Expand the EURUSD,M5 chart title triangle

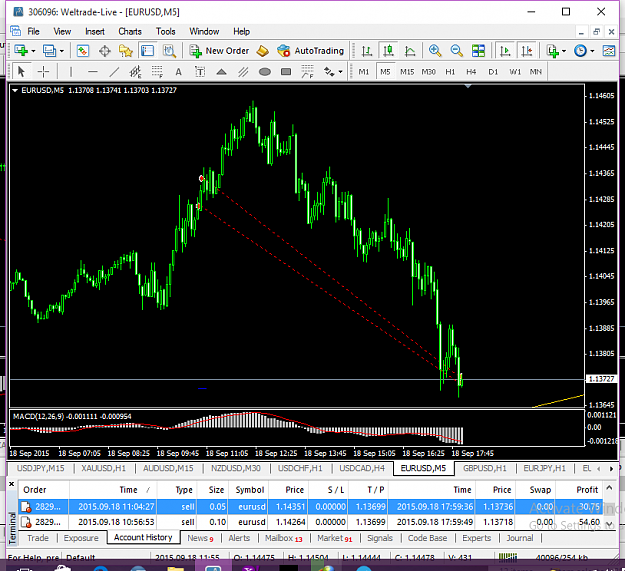coord(15,90)
